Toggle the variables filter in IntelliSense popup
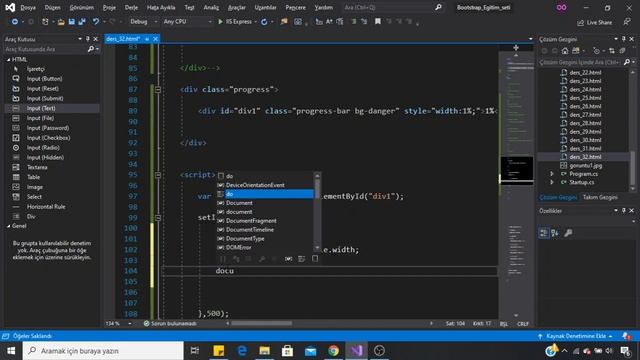Screen dimensions: 640x360 tap(288, 259)
